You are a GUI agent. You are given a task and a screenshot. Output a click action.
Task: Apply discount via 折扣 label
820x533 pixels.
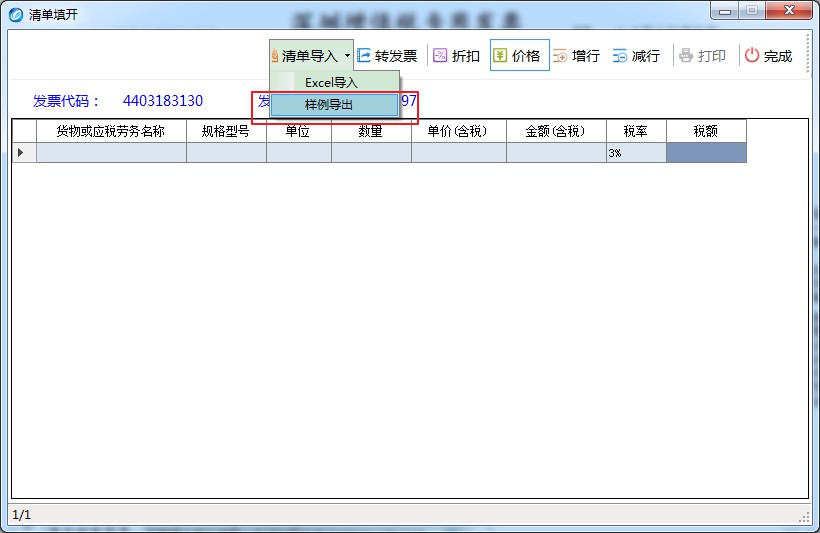[x=465, y=56]
